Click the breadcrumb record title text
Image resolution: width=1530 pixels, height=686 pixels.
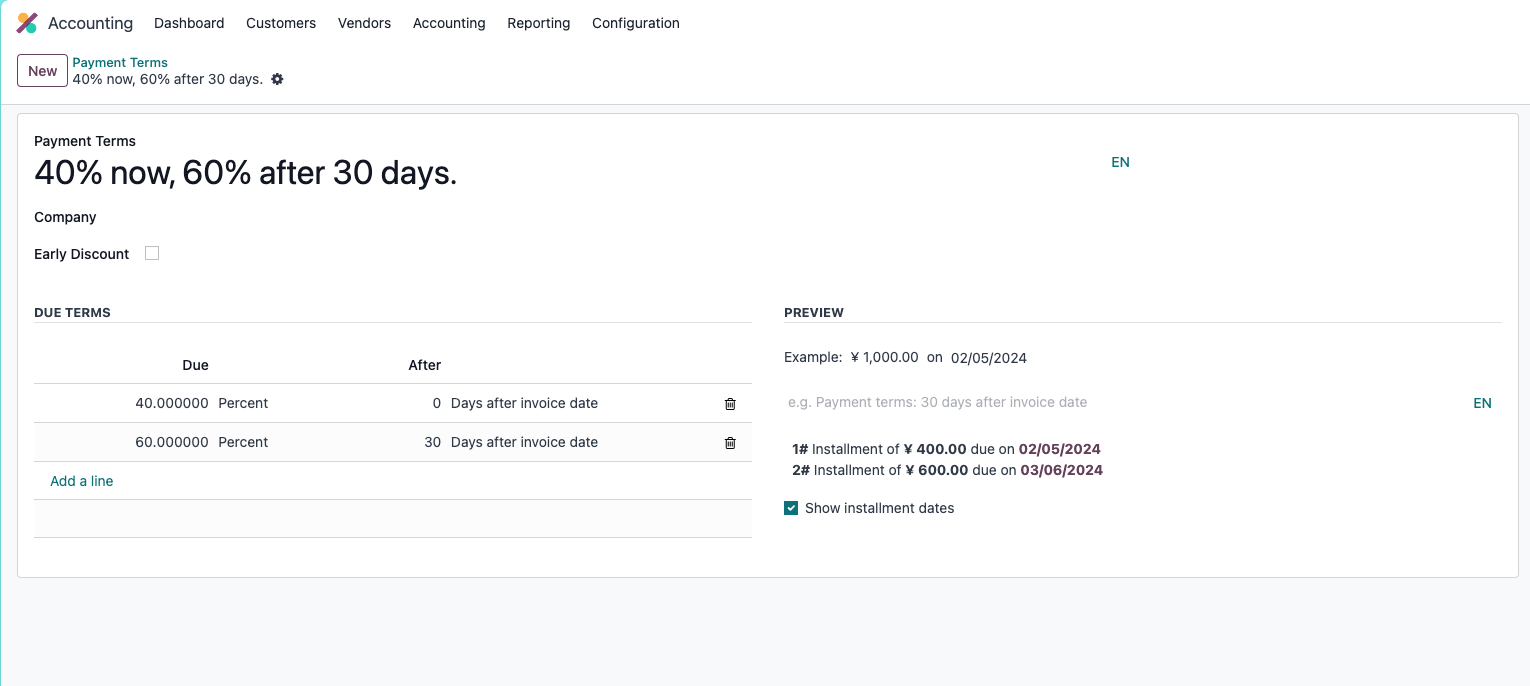167,79
